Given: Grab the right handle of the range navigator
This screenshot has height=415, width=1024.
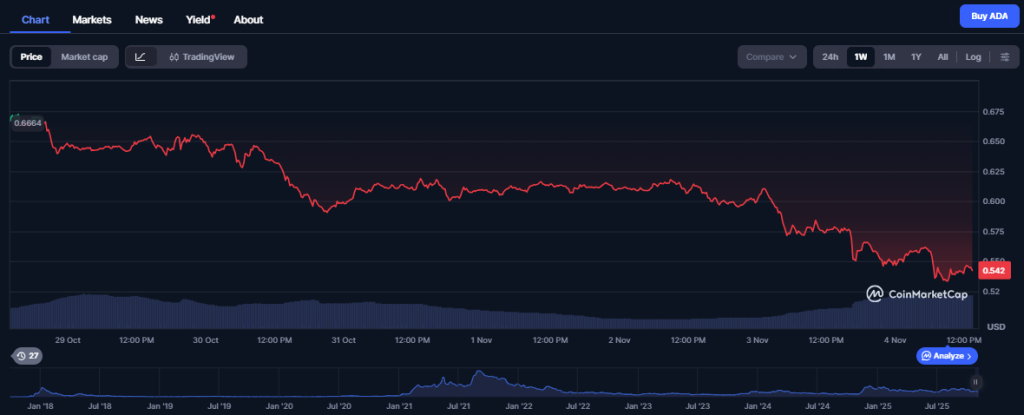Looking at the screenshot, I should point(975,382).
